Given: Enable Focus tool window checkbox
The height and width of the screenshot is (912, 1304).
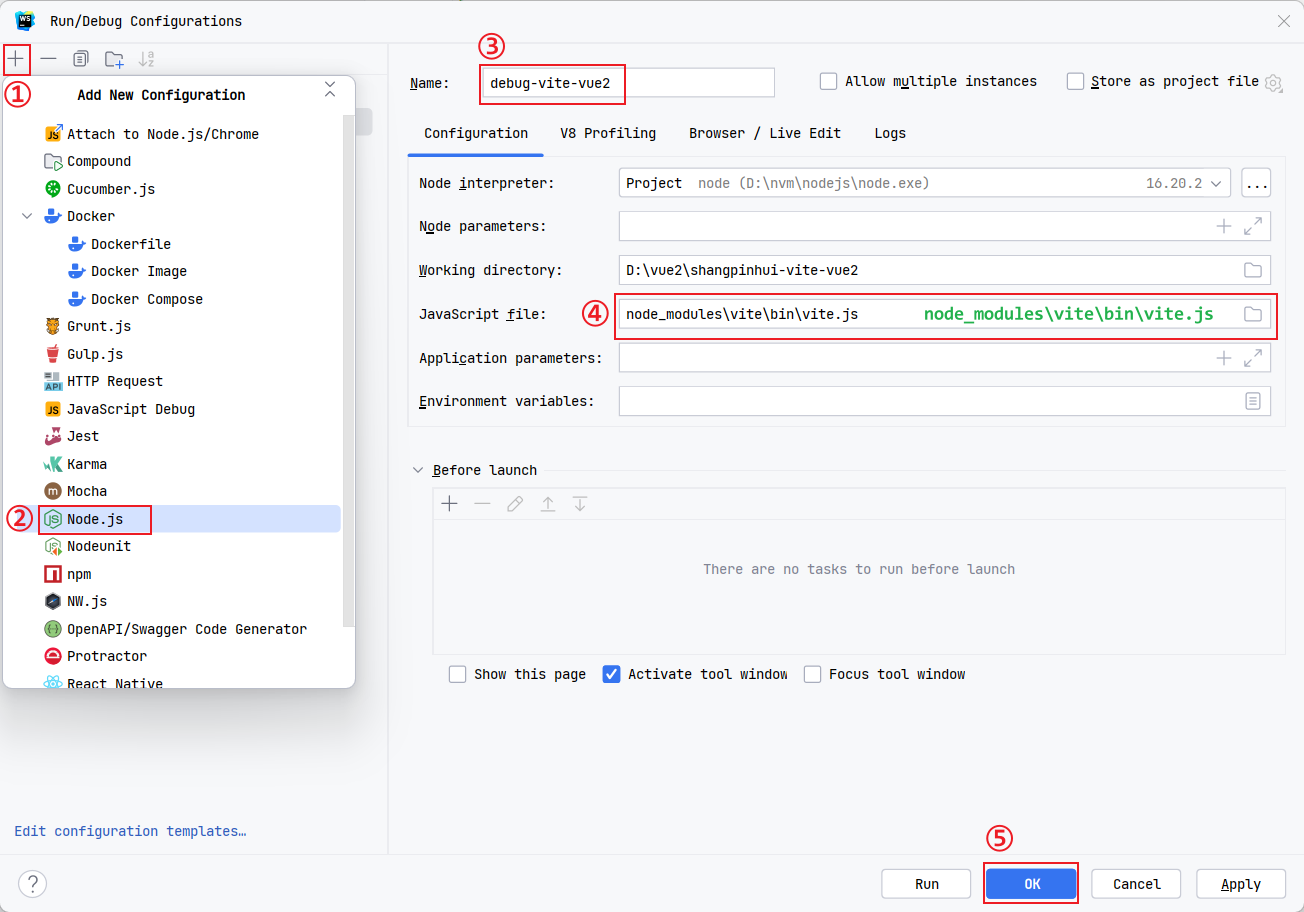Looking at the screenshot, I should tap(812, 674).
